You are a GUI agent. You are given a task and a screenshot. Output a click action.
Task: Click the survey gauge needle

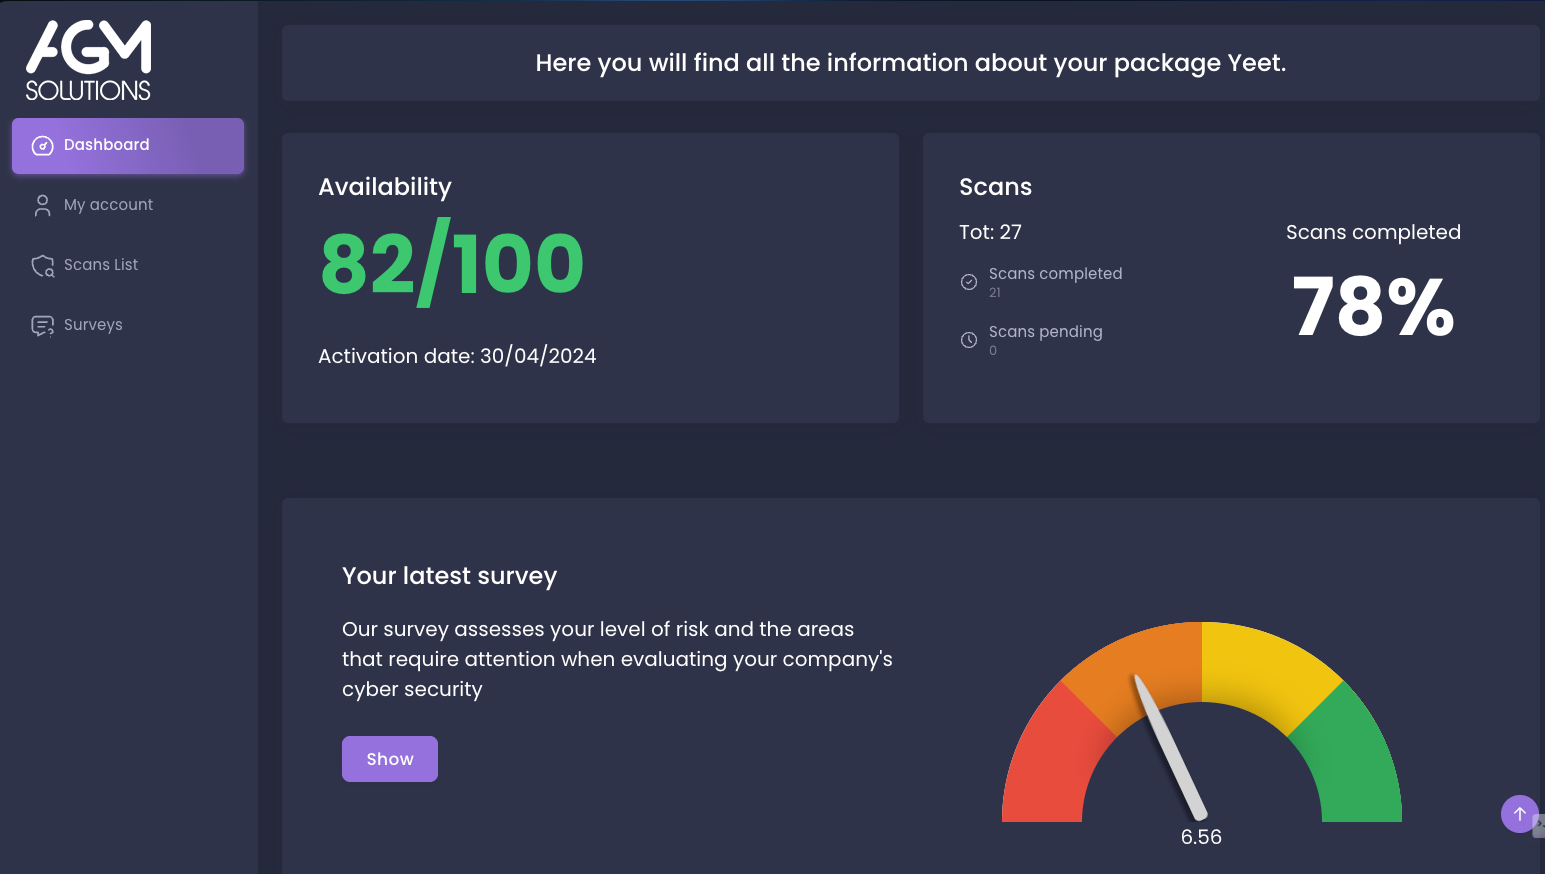click(x=1169, y=746)
